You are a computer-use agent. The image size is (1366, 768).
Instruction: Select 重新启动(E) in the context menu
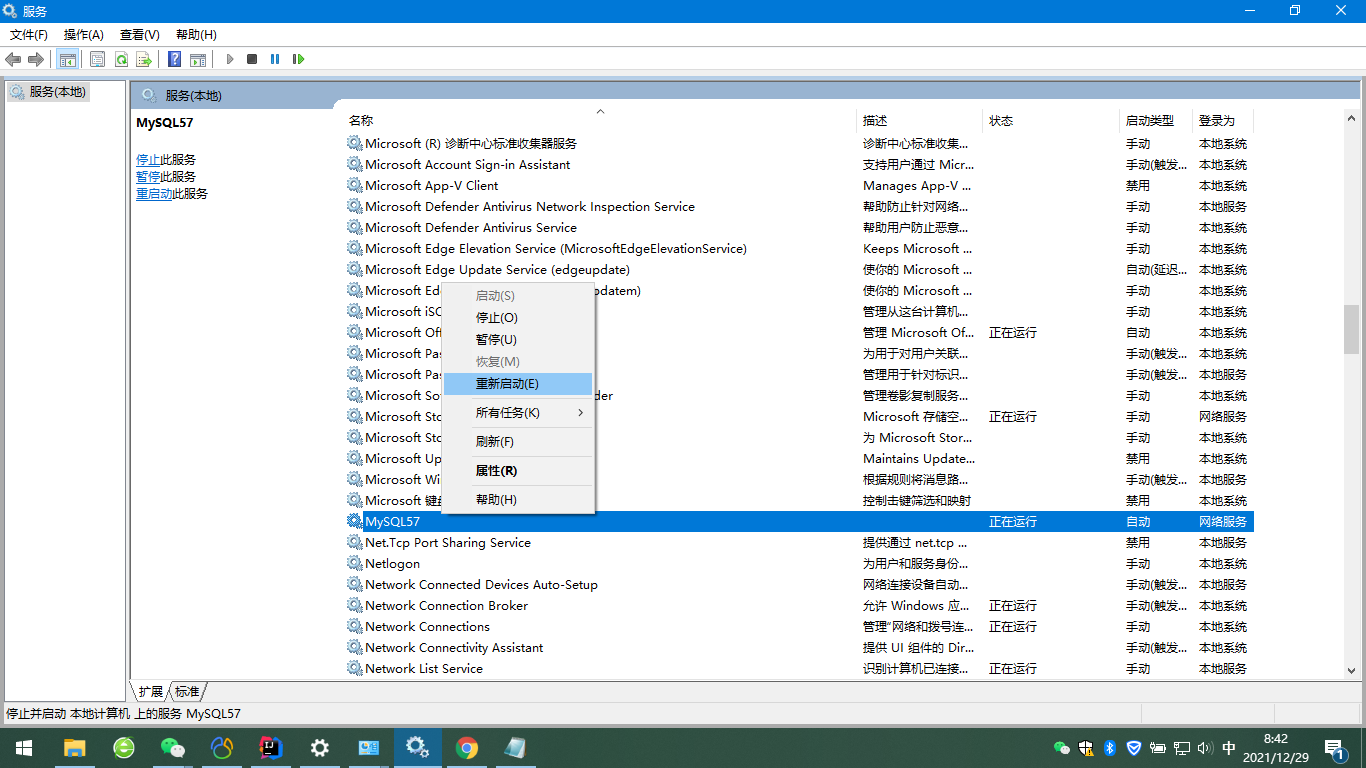click(x=508, y=383)
